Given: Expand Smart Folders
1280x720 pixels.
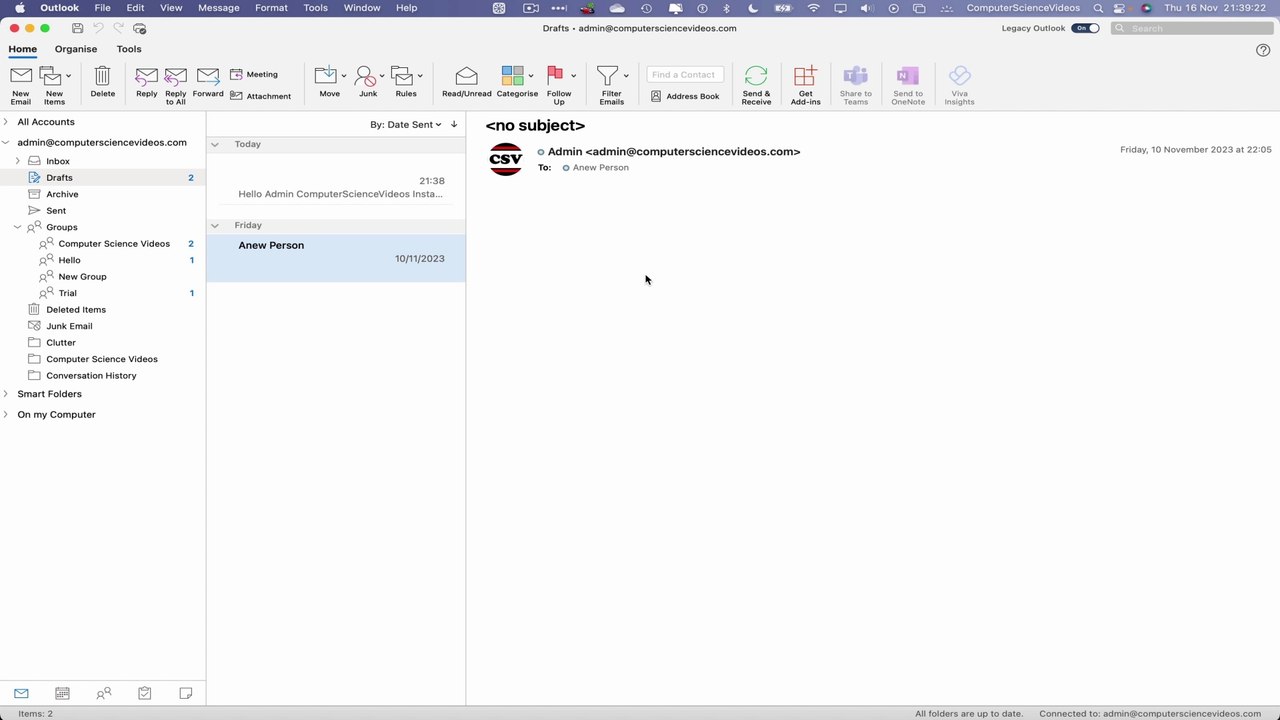Looking at the screenshot, I should [x=6, y=394].
